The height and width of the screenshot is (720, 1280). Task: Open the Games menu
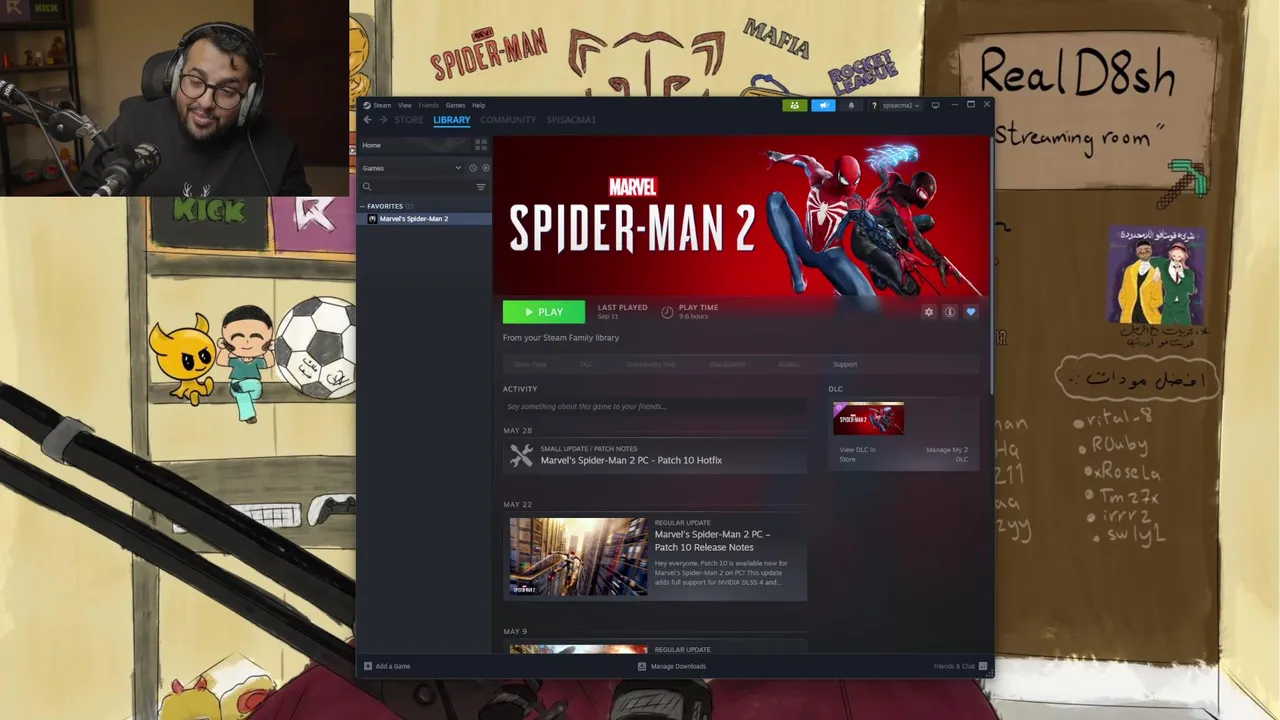[455, 105]
